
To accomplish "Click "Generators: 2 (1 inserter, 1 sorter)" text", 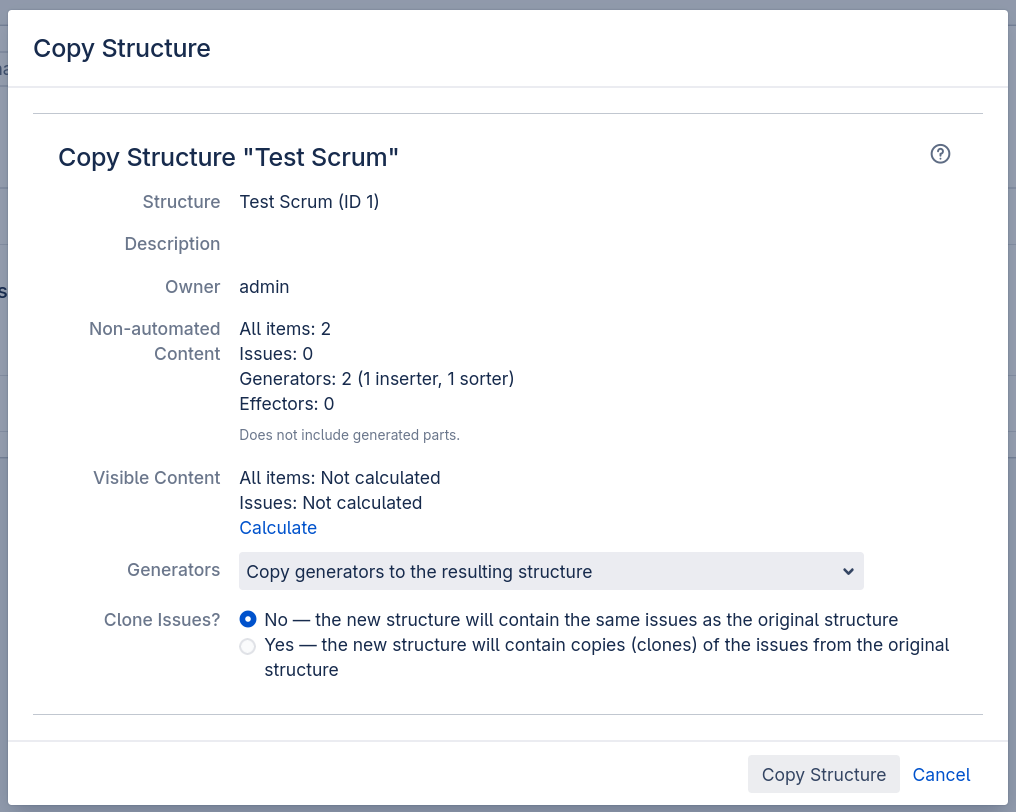I will pyautogui.click(x=376, y=379).
